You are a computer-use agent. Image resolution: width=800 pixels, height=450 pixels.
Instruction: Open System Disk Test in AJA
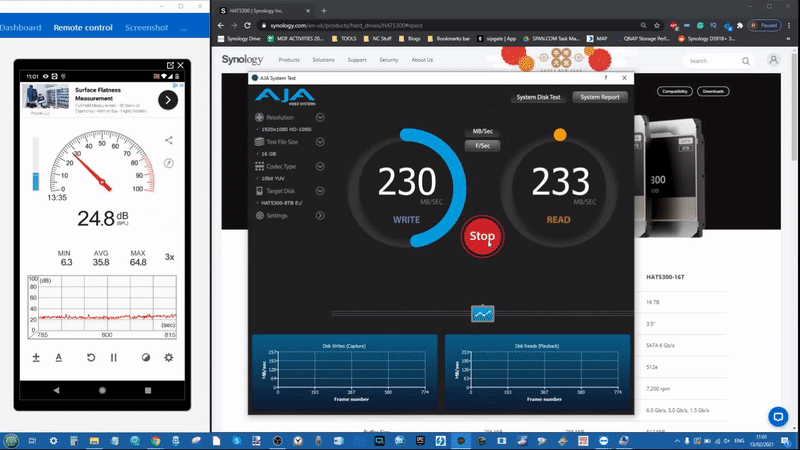pos(538,97)
